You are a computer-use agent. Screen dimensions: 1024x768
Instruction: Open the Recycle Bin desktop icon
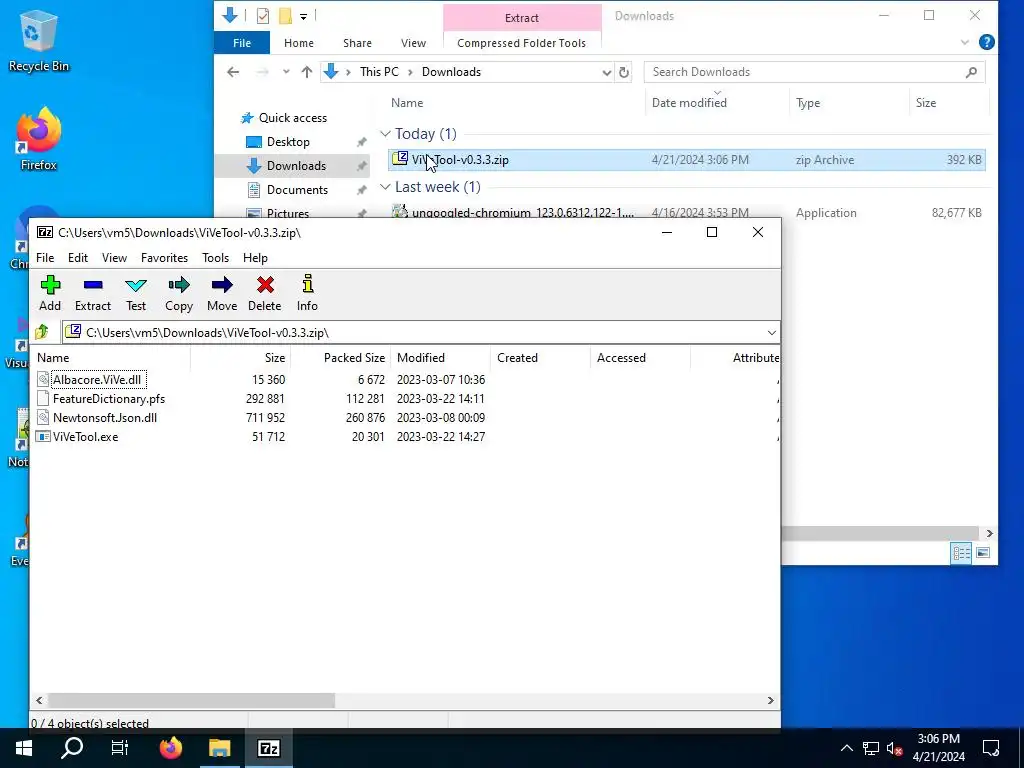[x=39, y=41]
